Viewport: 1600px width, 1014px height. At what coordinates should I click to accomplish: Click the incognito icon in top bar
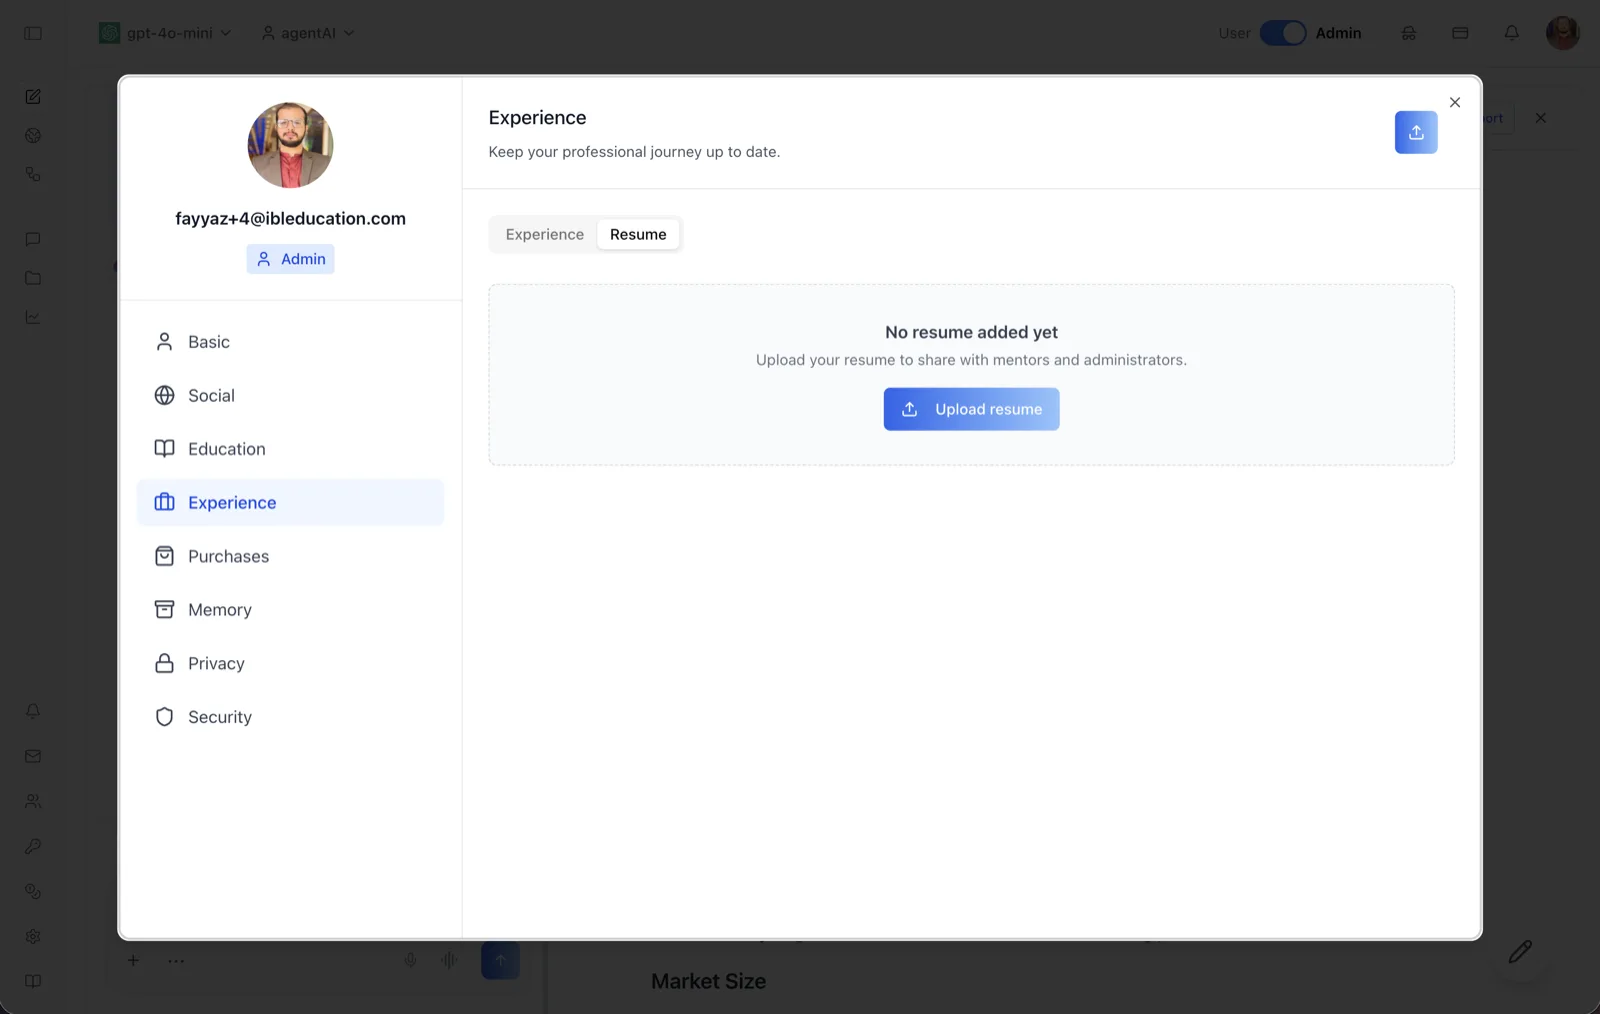click(x=1409, y=33)
